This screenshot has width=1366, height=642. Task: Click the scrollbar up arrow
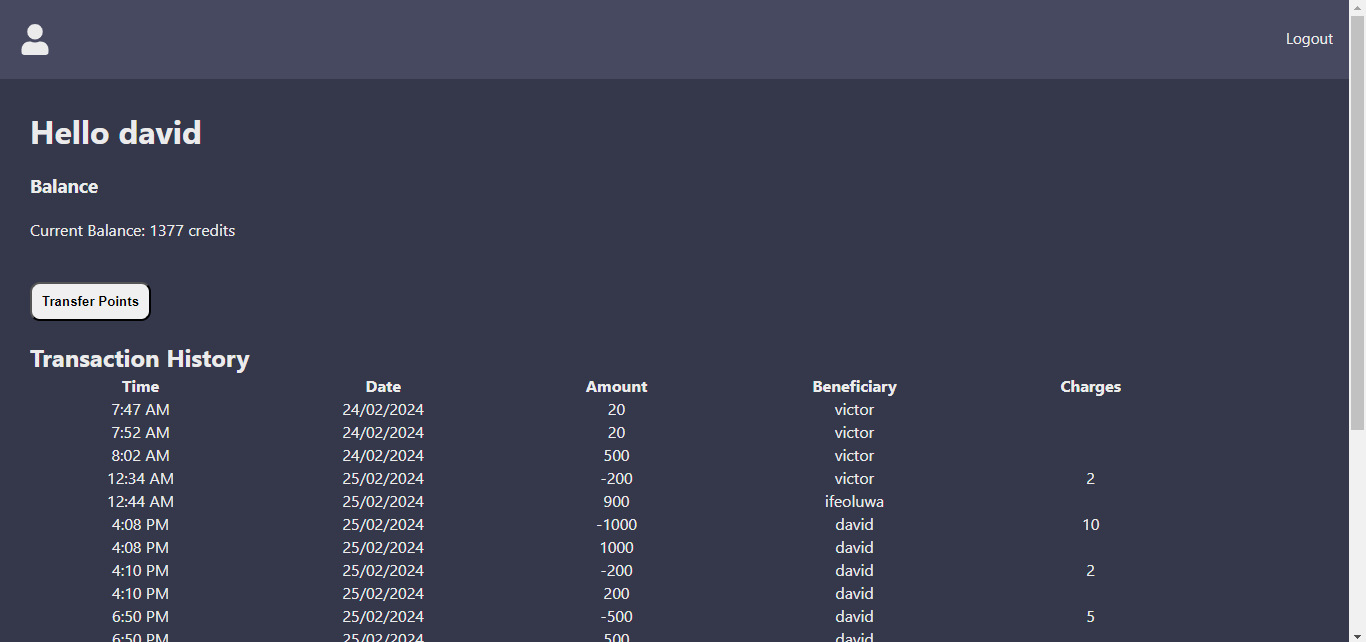click(x=1357, y=6)
